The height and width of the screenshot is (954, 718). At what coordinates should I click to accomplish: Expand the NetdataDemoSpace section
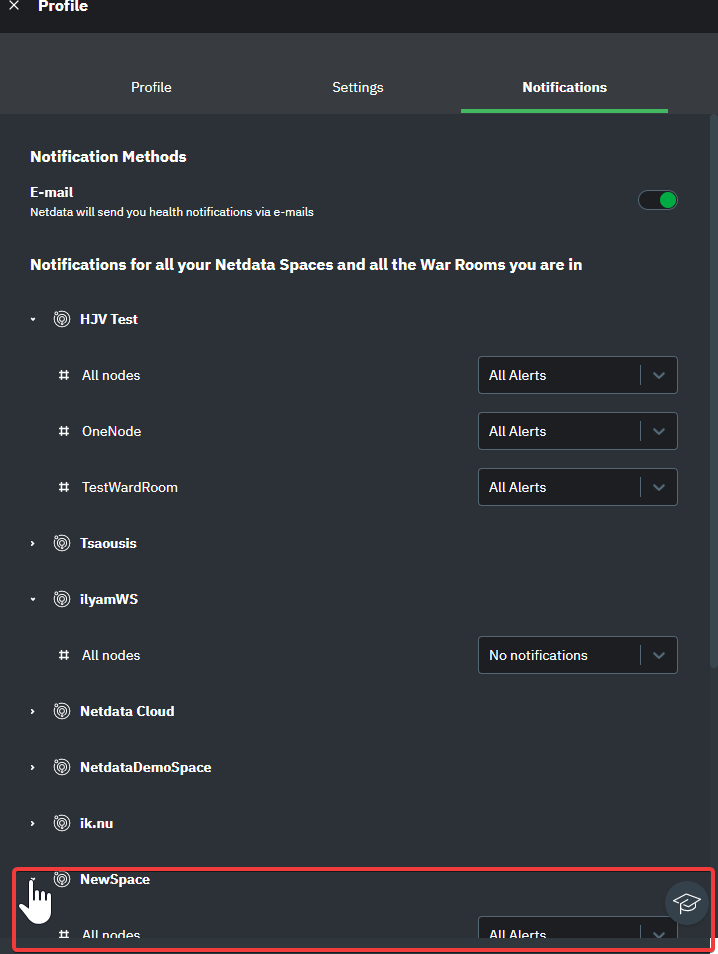33,767
